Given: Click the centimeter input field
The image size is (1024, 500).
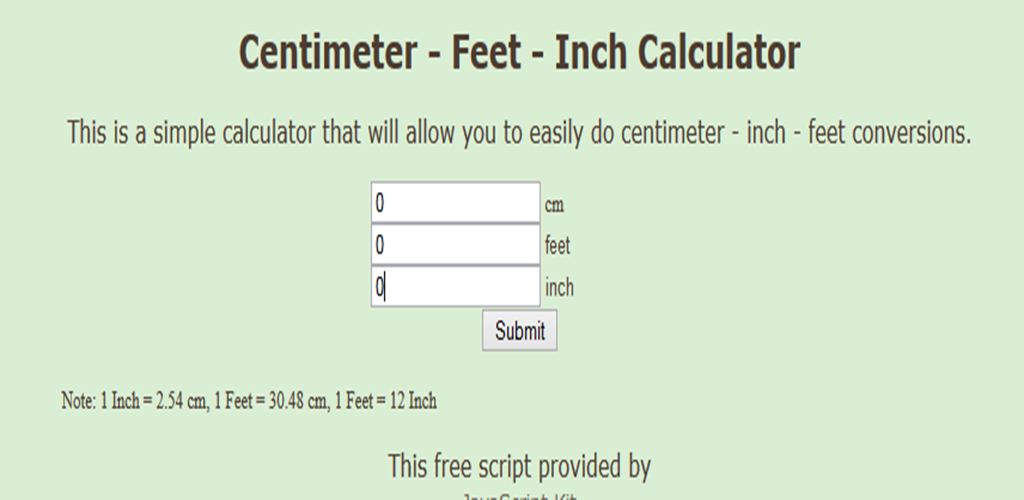Looking at the screenshot, I should [455, 203].
